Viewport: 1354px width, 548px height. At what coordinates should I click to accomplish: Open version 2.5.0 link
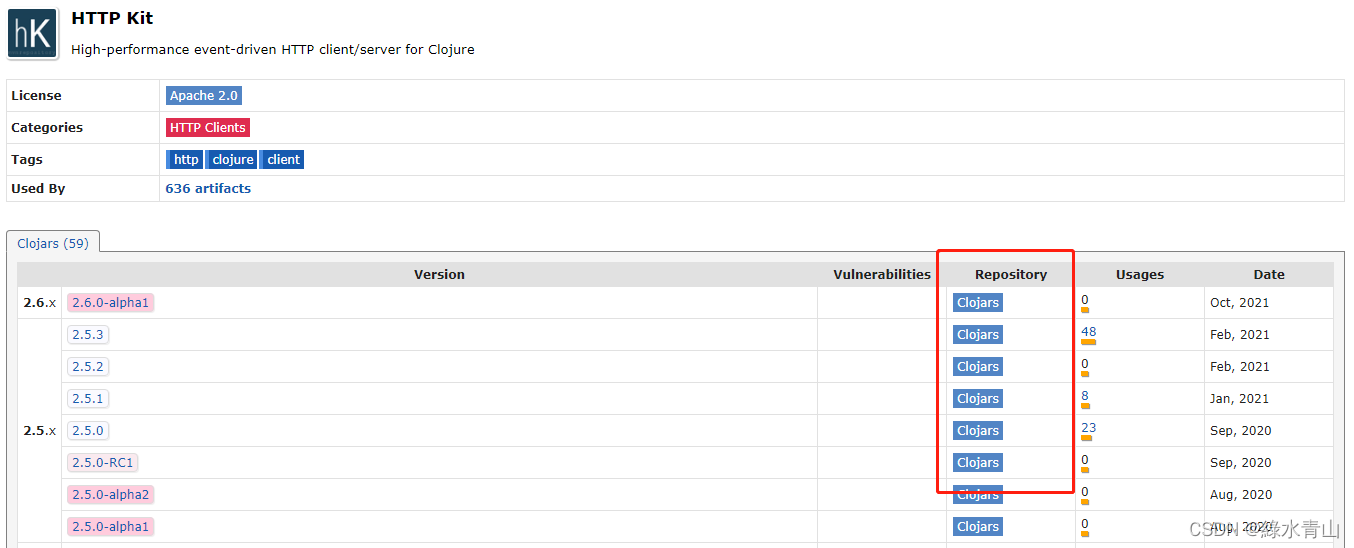88,431
